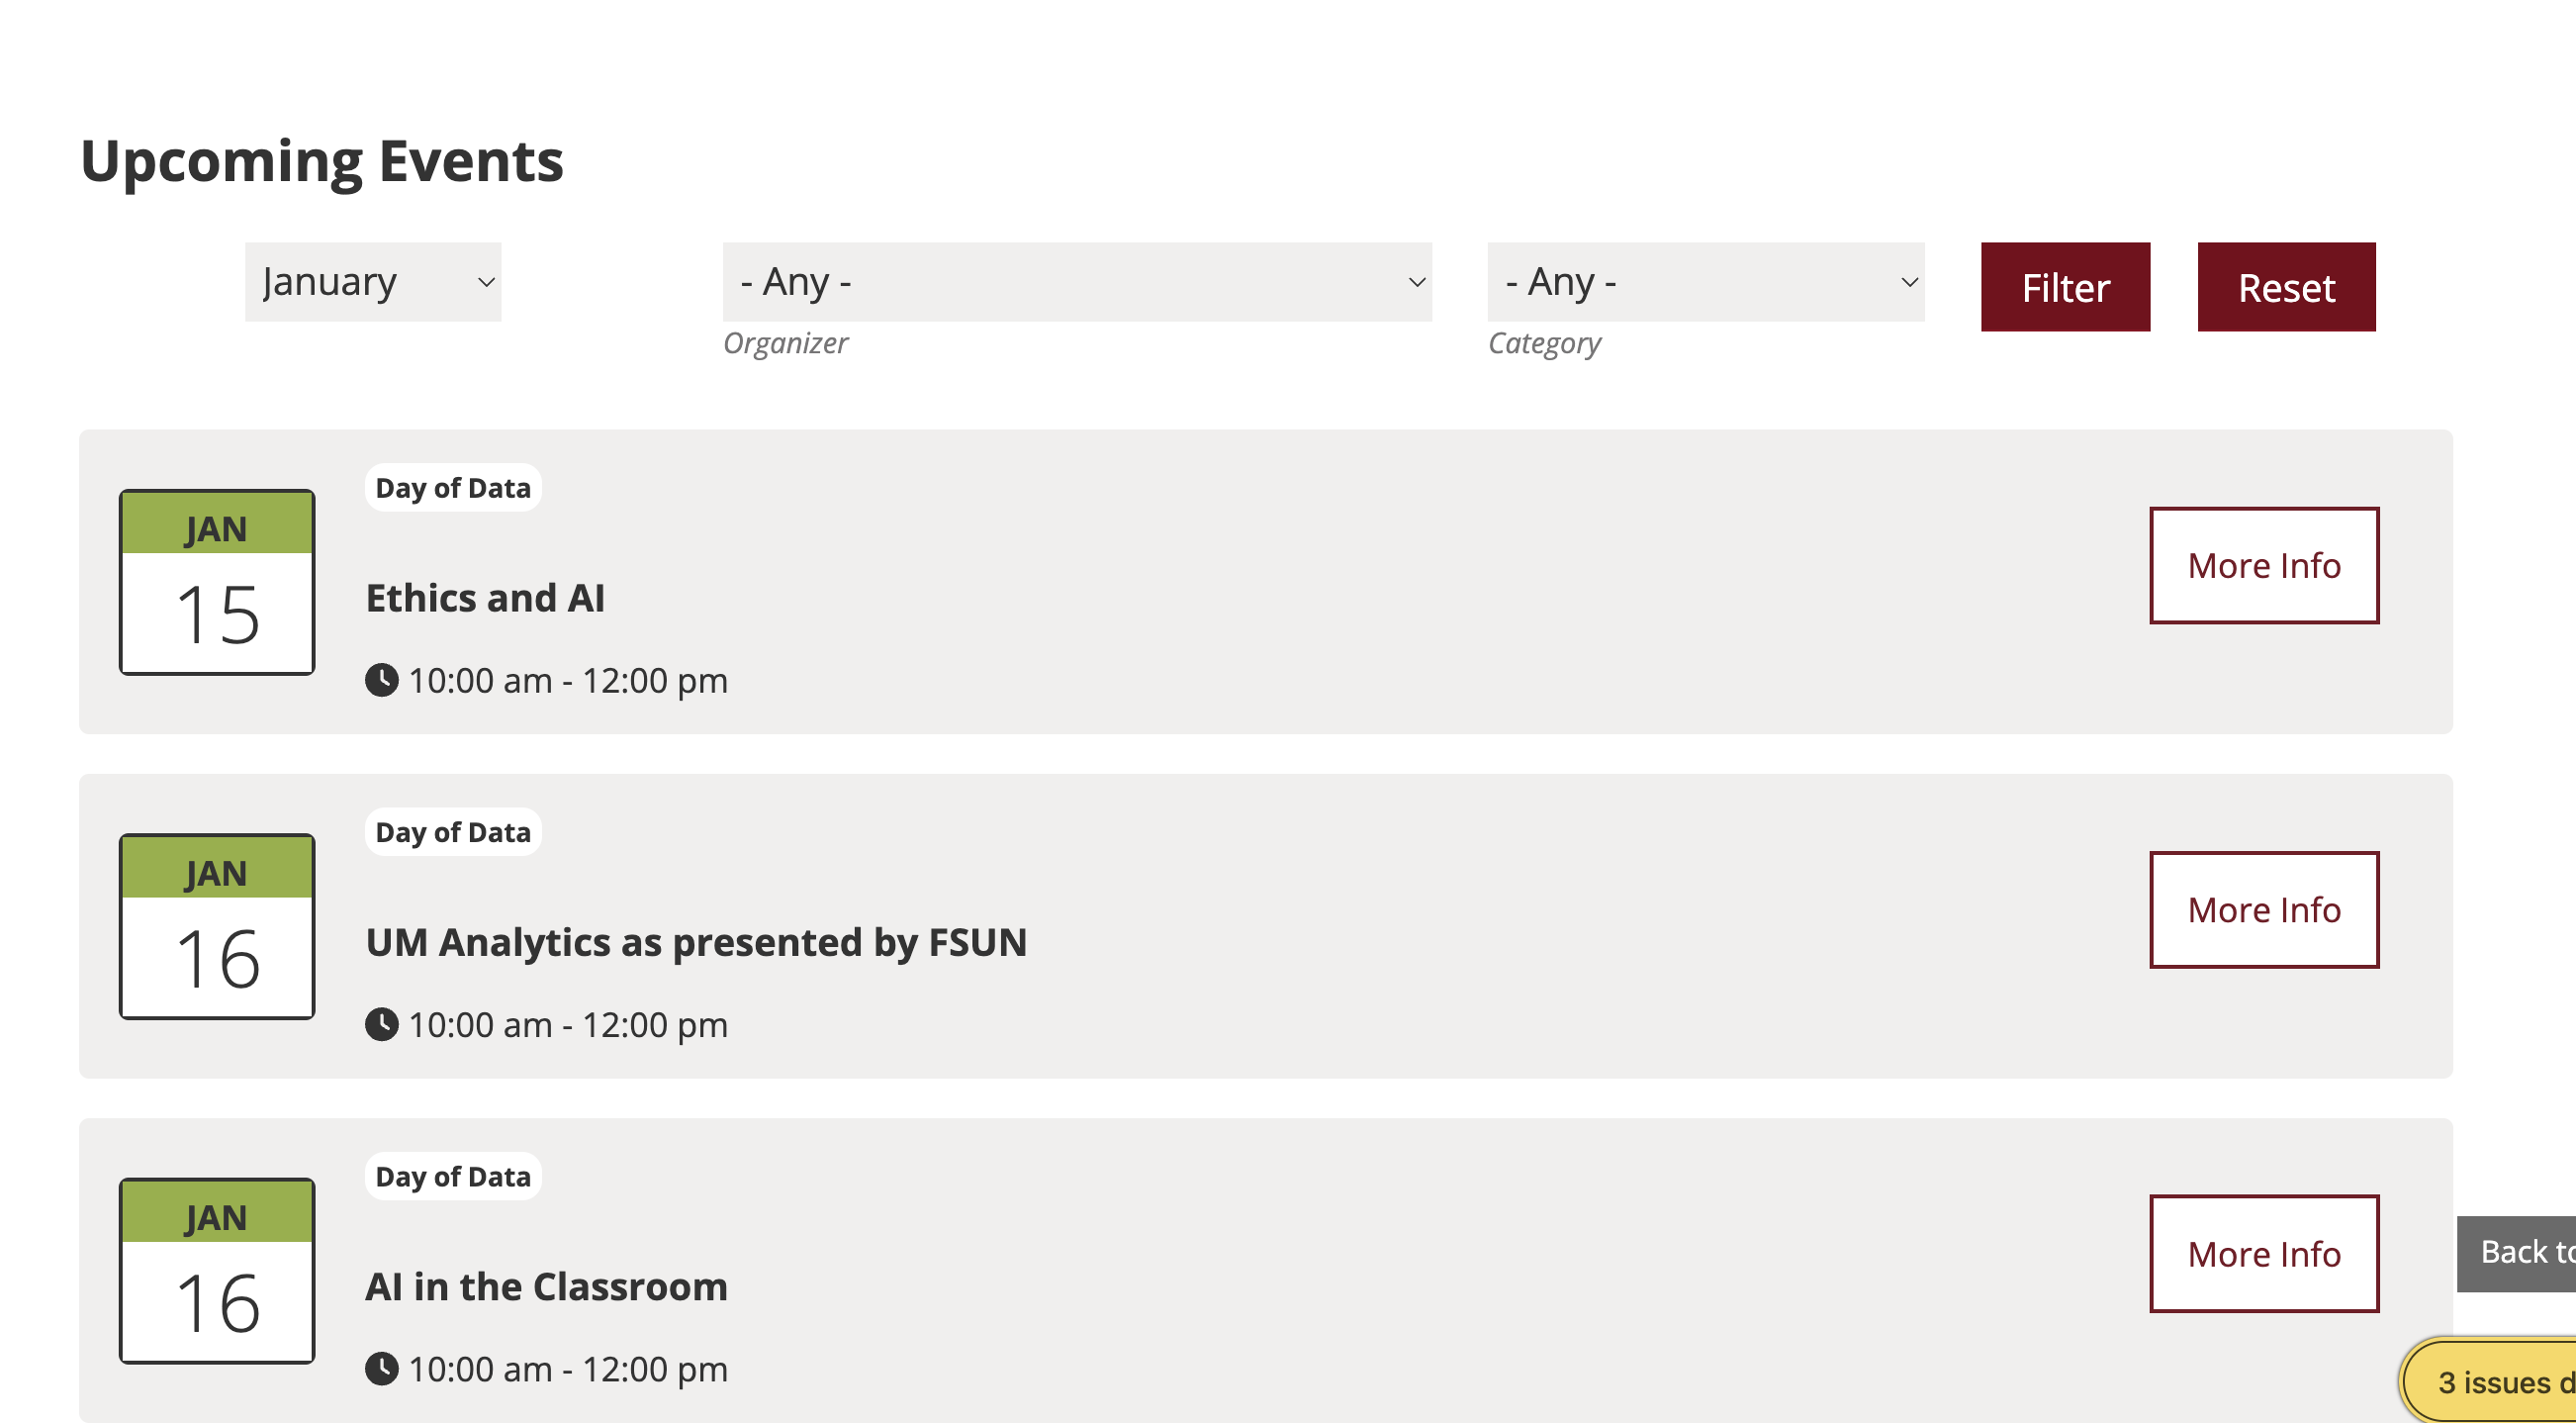Click the Back to top button

(x=2518, y=1253)
